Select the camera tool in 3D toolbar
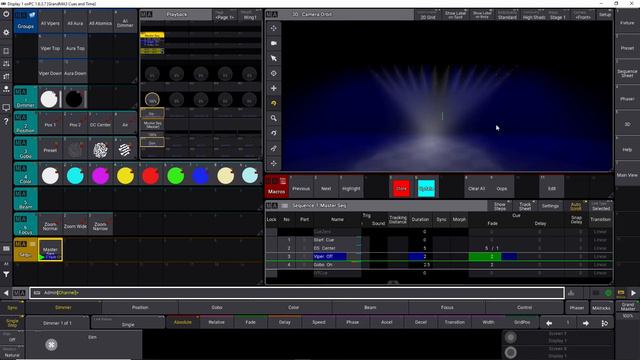 pos(273,43)
